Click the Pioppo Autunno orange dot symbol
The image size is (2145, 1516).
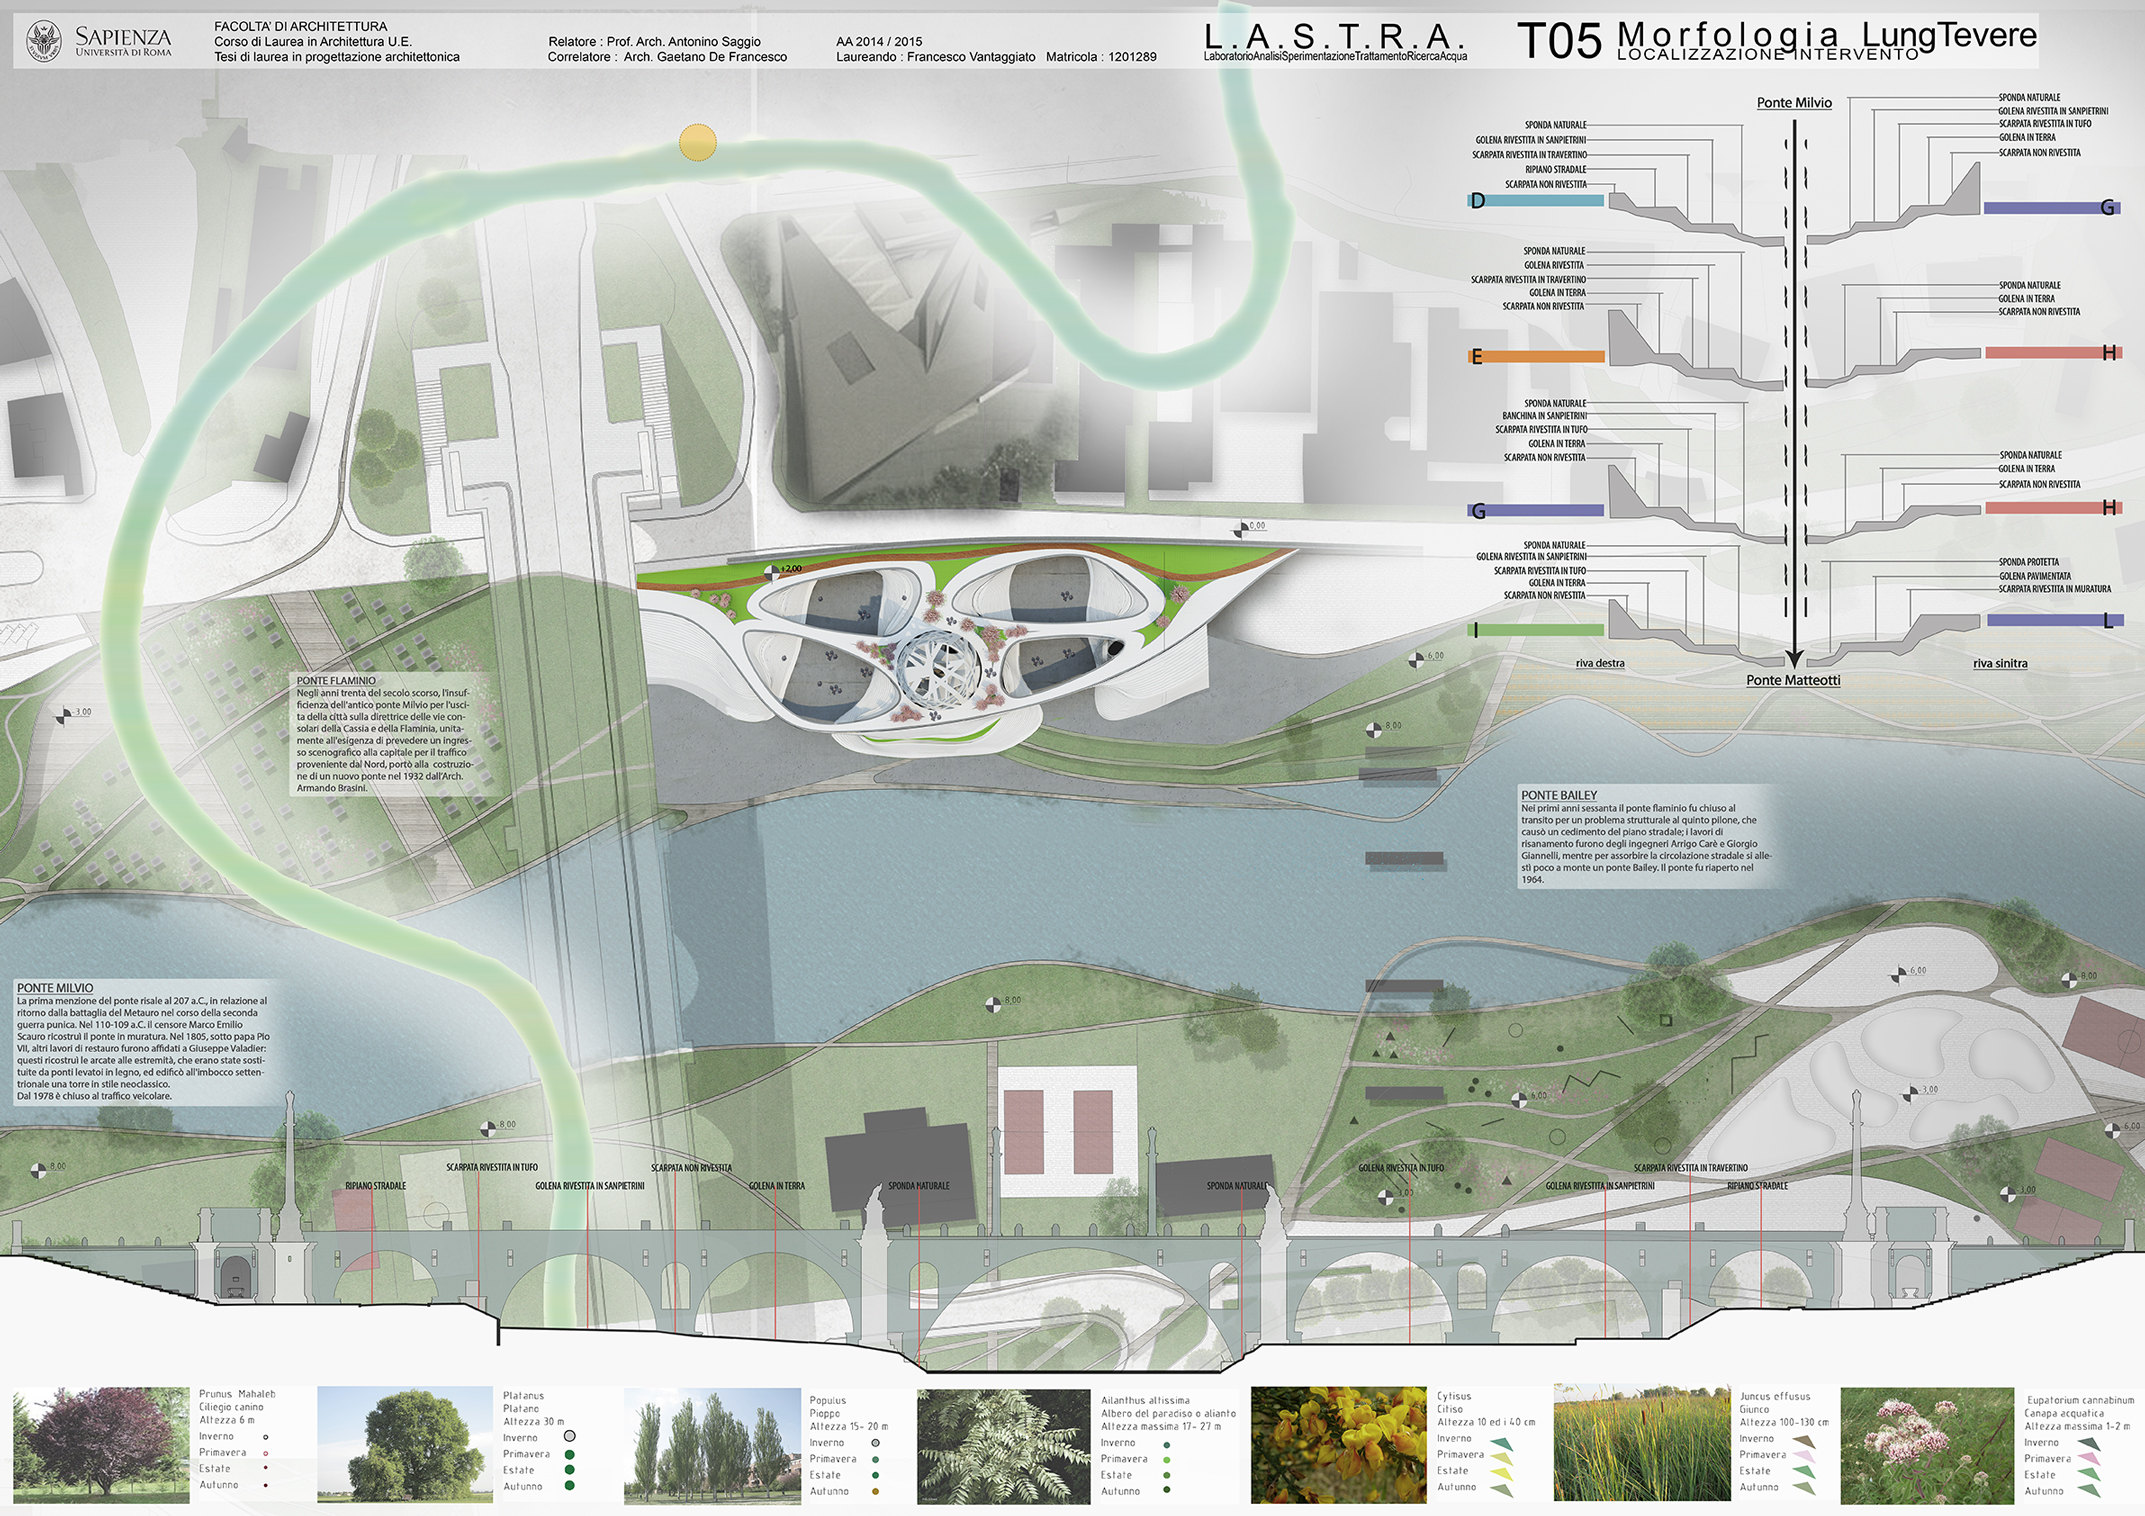tap(875, 1491)
